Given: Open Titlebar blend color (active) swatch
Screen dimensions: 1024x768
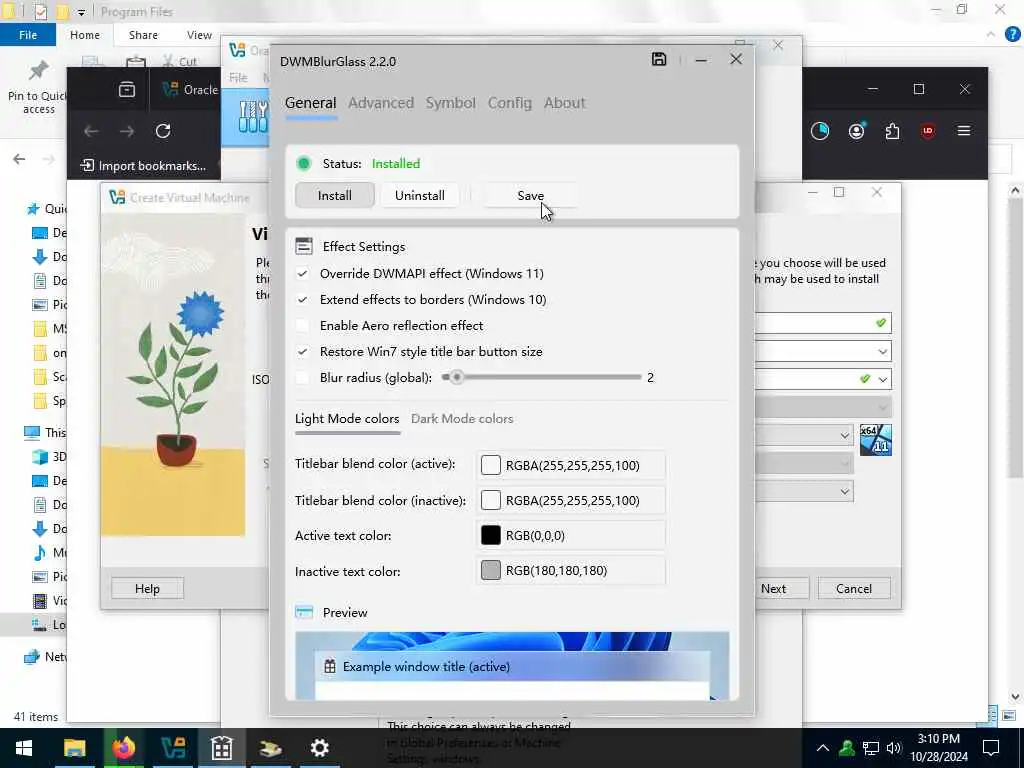Looking at the screenshot, I should pyautogui.click(x=490, y=465).
